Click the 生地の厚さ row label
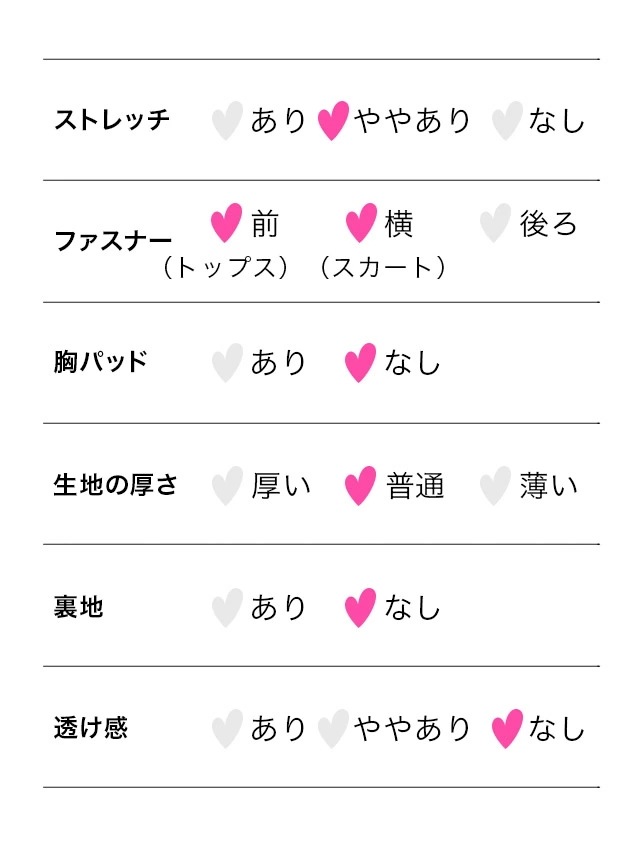Viewport: 640px width, 854px height. coord(115,485)
